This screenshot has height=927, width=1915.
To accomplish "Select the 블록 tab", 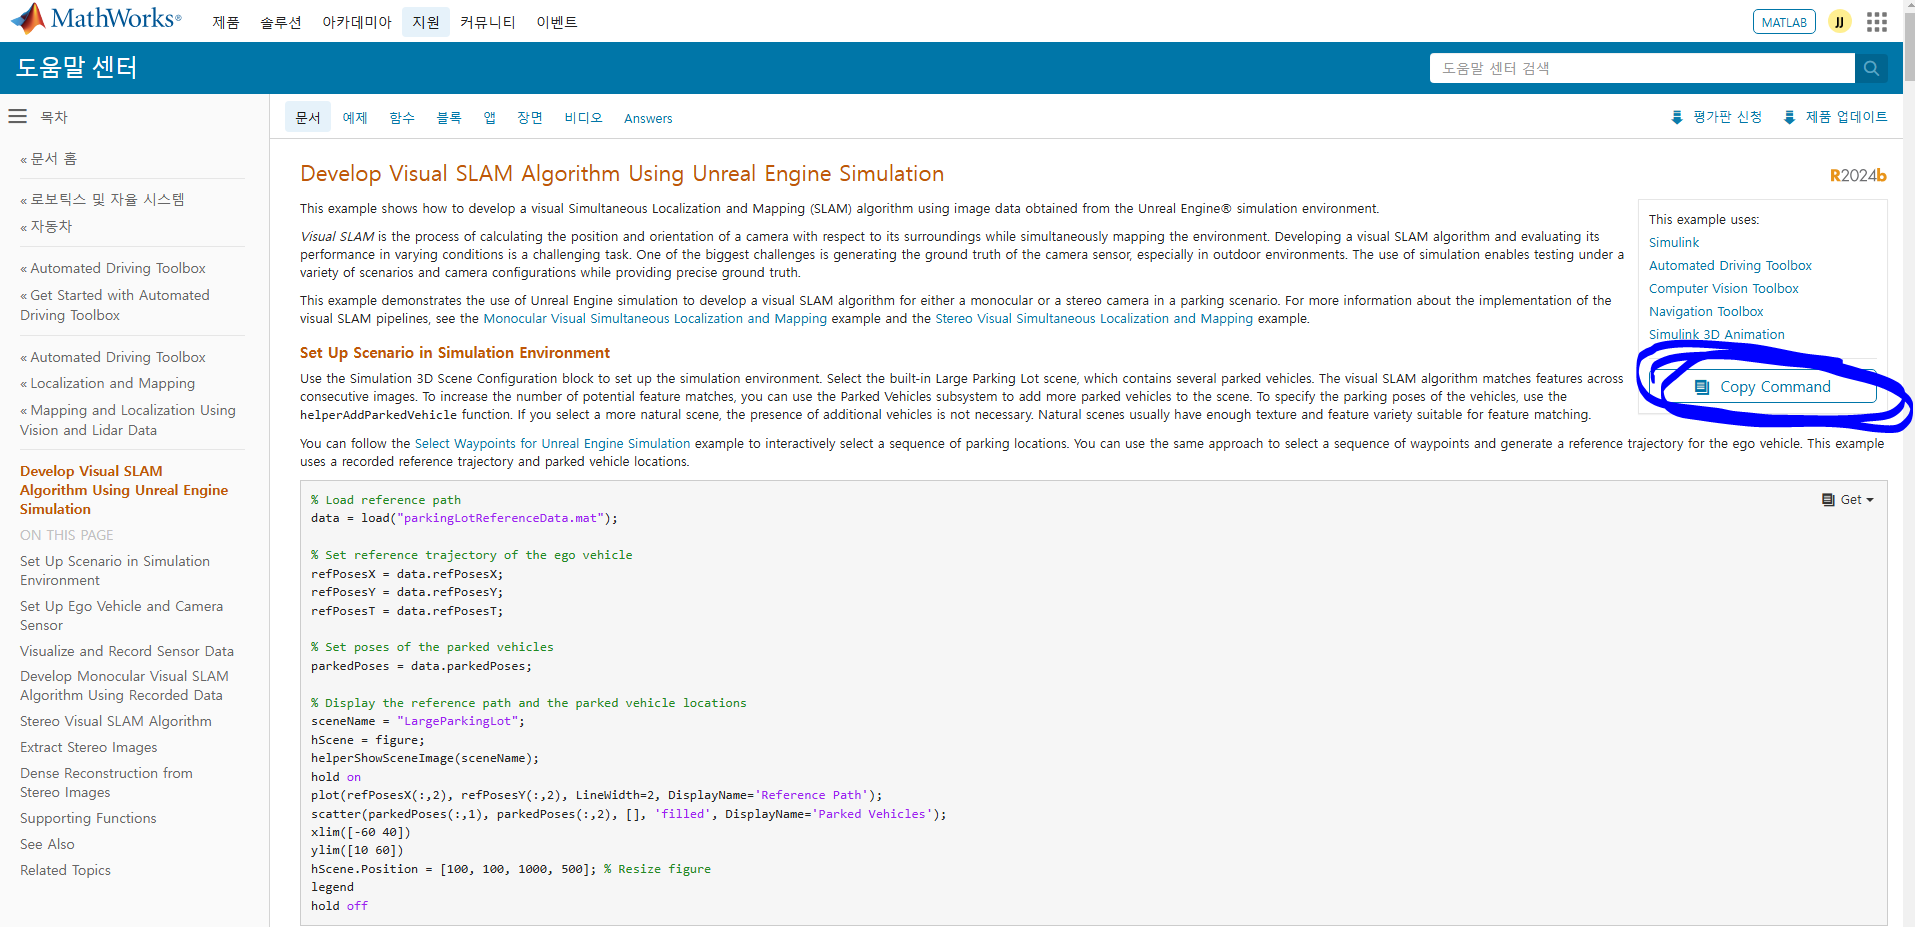I will (449, 118).
